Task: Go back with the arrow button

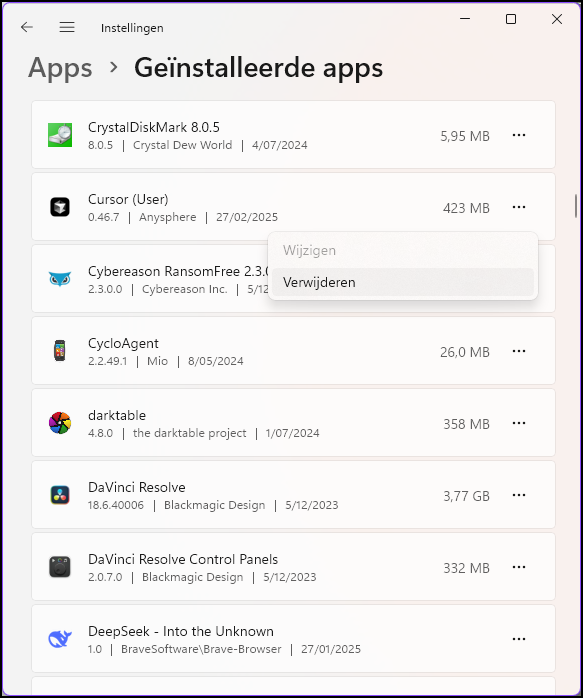Action: (x=27, y=27)
